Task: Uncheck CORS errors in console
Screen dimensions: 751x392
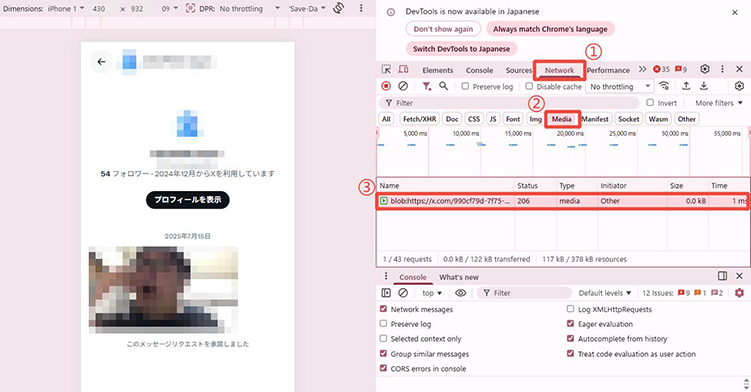Action: pos(383,368)
